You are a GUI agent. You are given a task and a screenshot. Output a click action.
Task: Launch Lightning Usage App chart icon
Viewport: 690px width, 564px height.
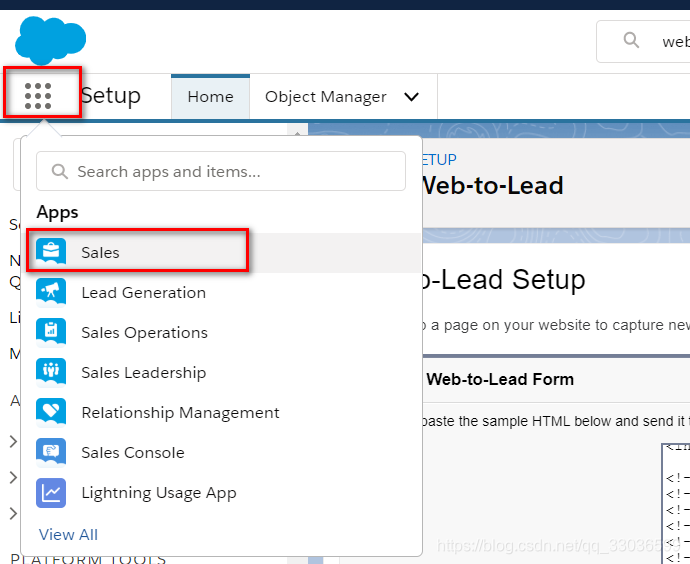tap(51, 493)
